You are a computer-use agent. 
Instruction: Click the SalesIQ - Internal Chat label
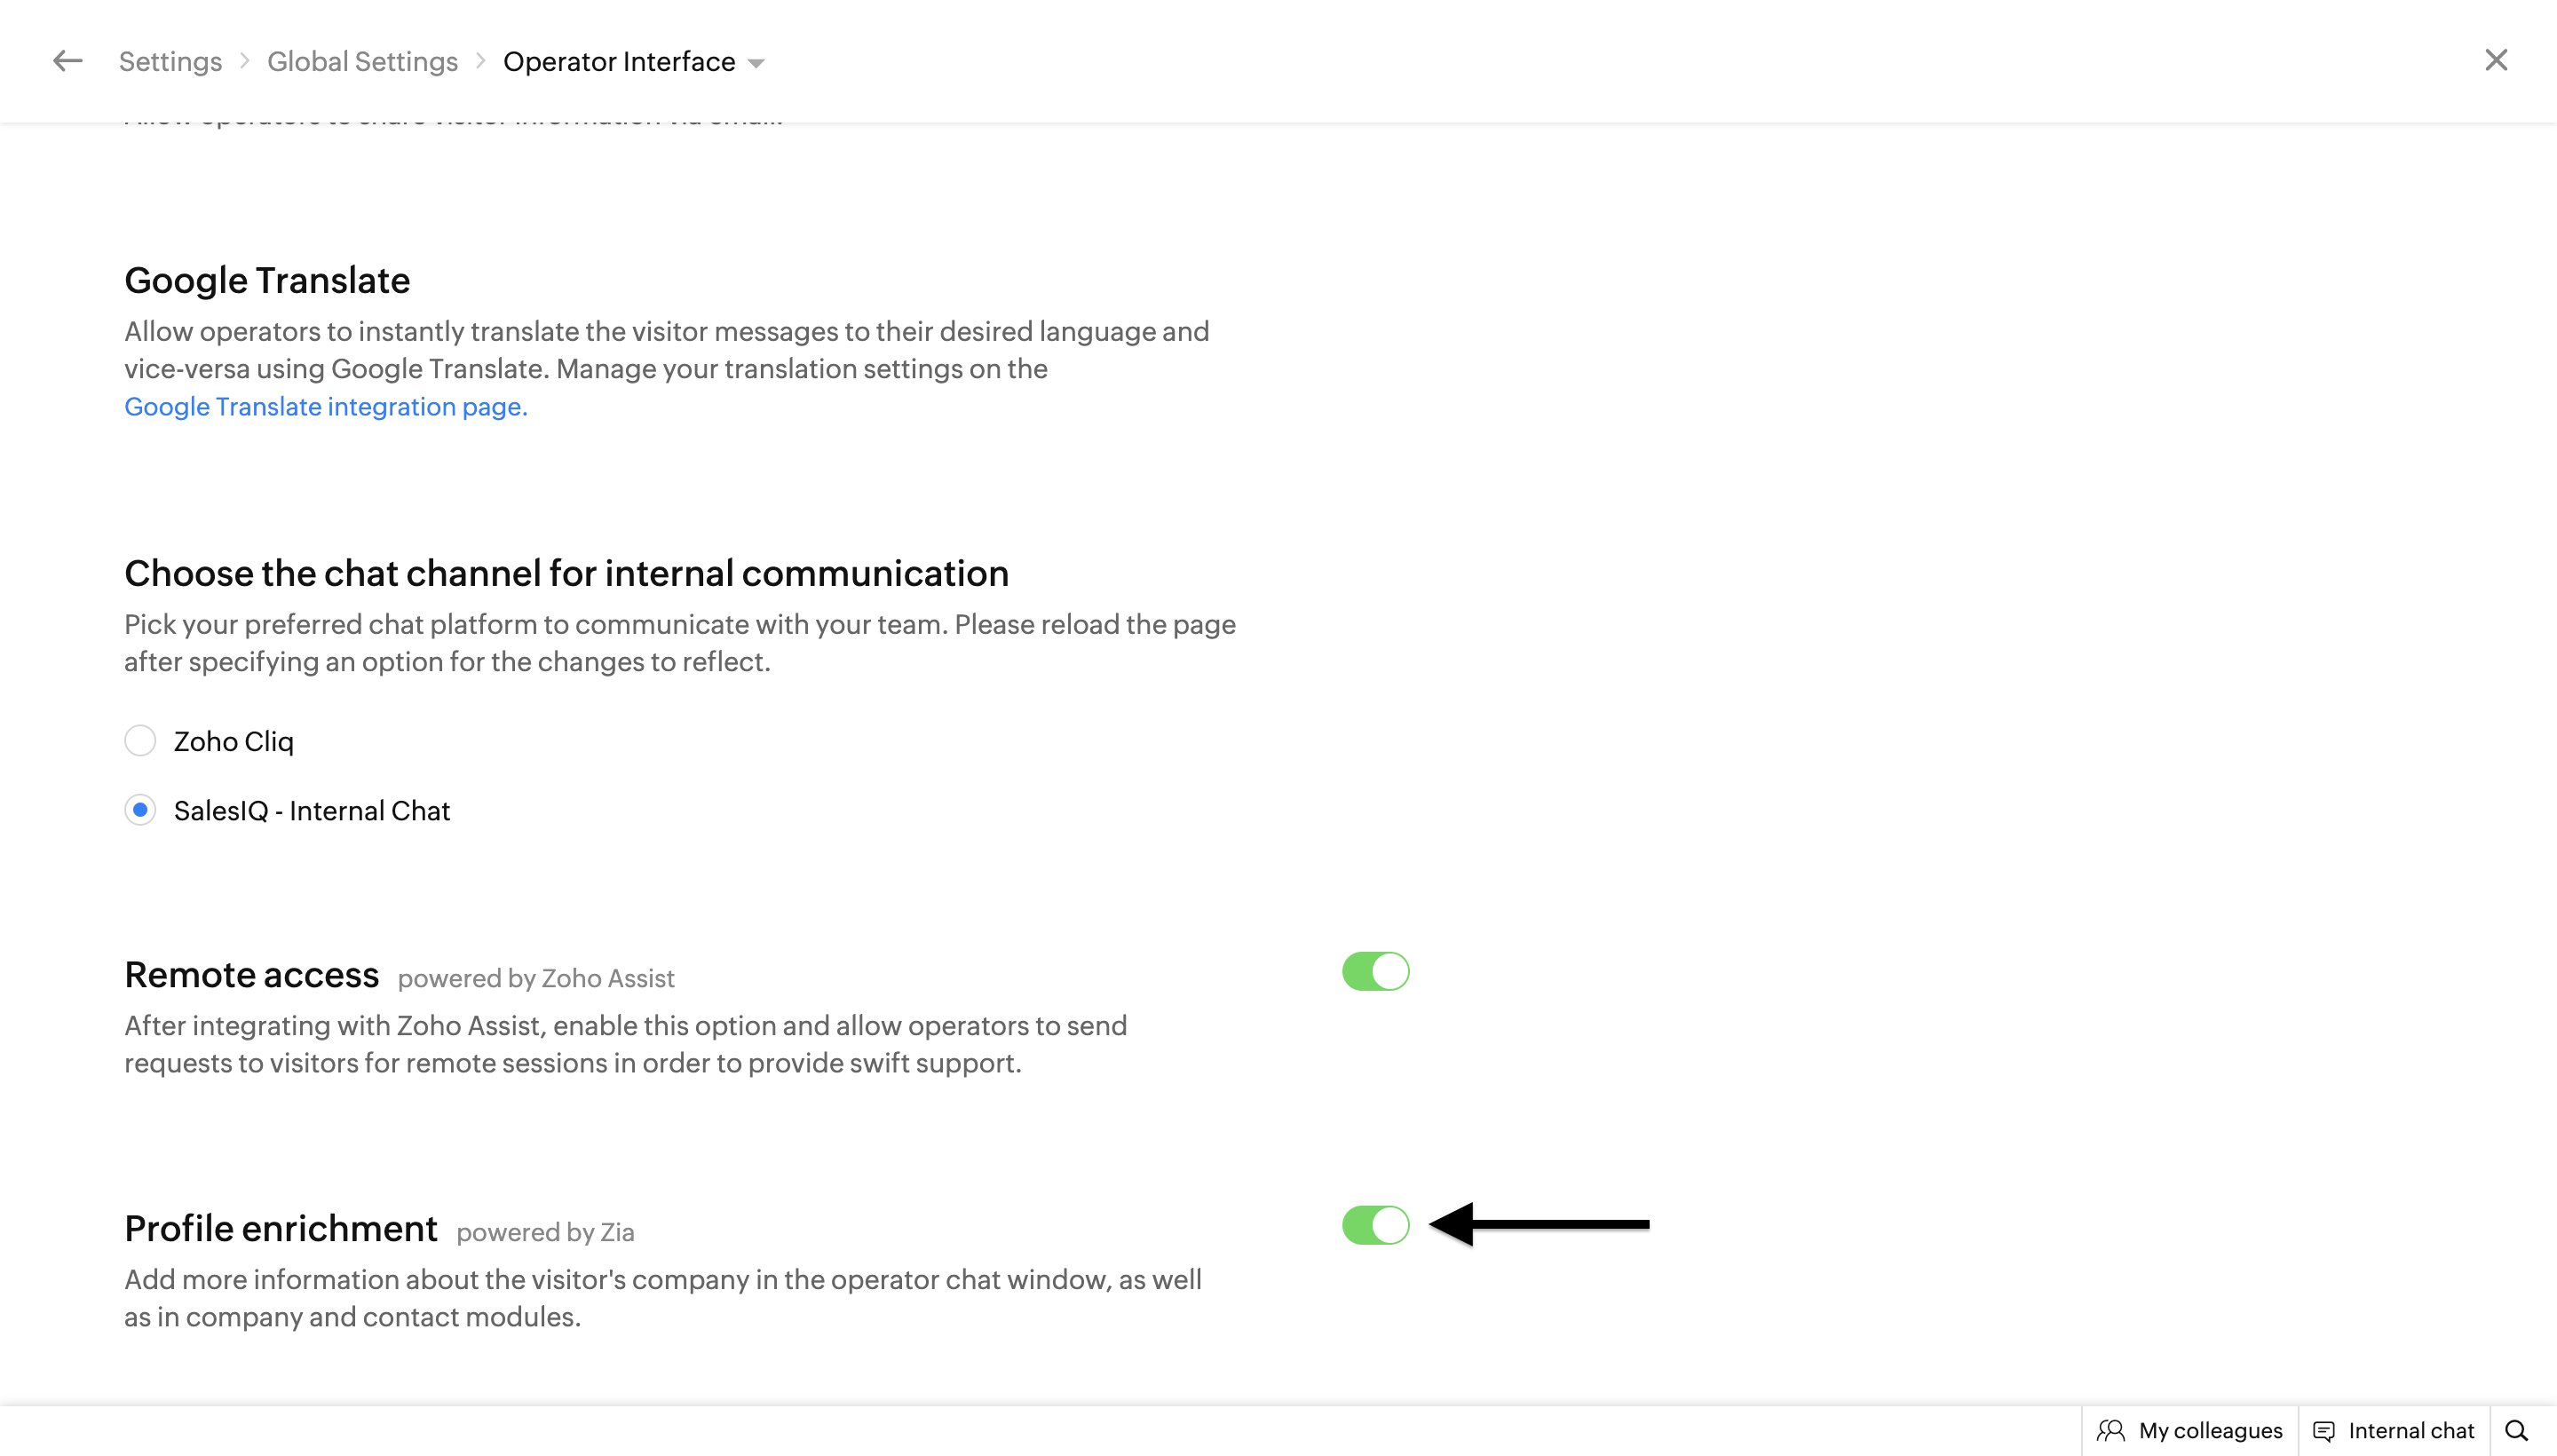click(x=311, y=810)
